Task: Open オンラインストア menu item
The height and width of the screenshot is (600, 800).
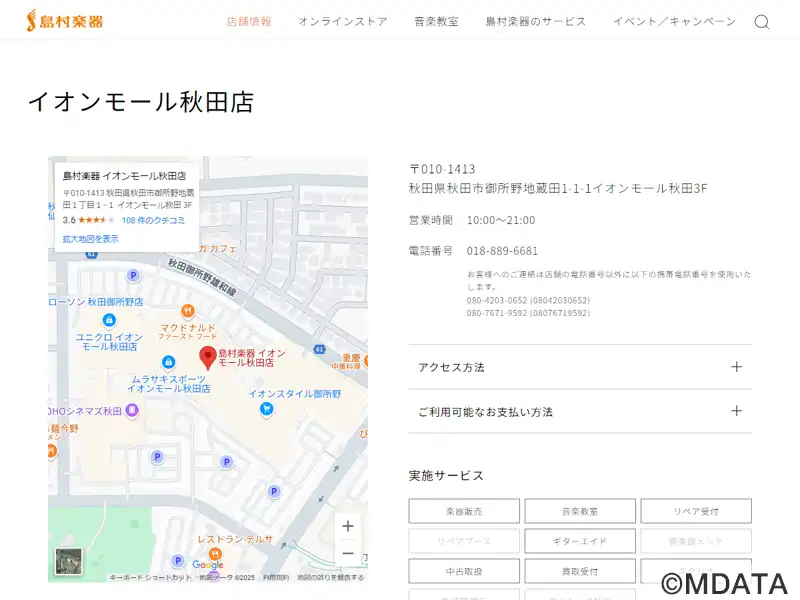Action: pos(343,21)
